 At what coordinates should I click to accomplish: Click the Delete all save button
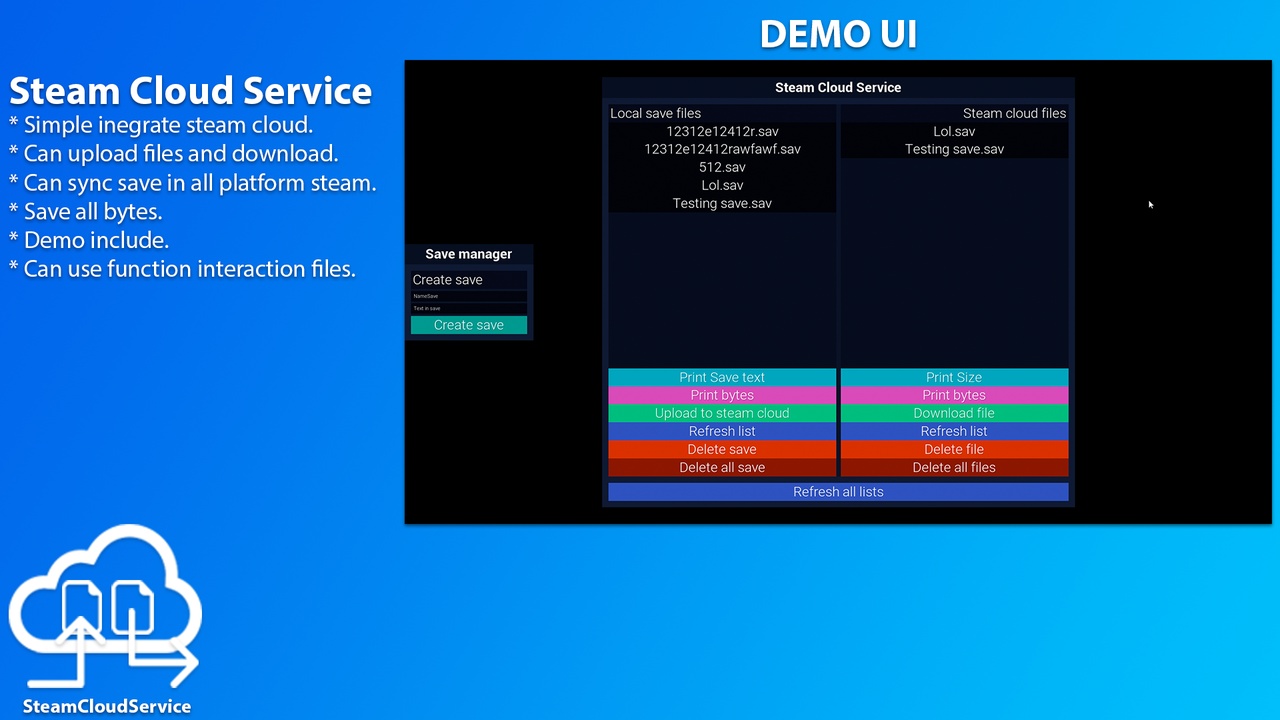(722, 467)
